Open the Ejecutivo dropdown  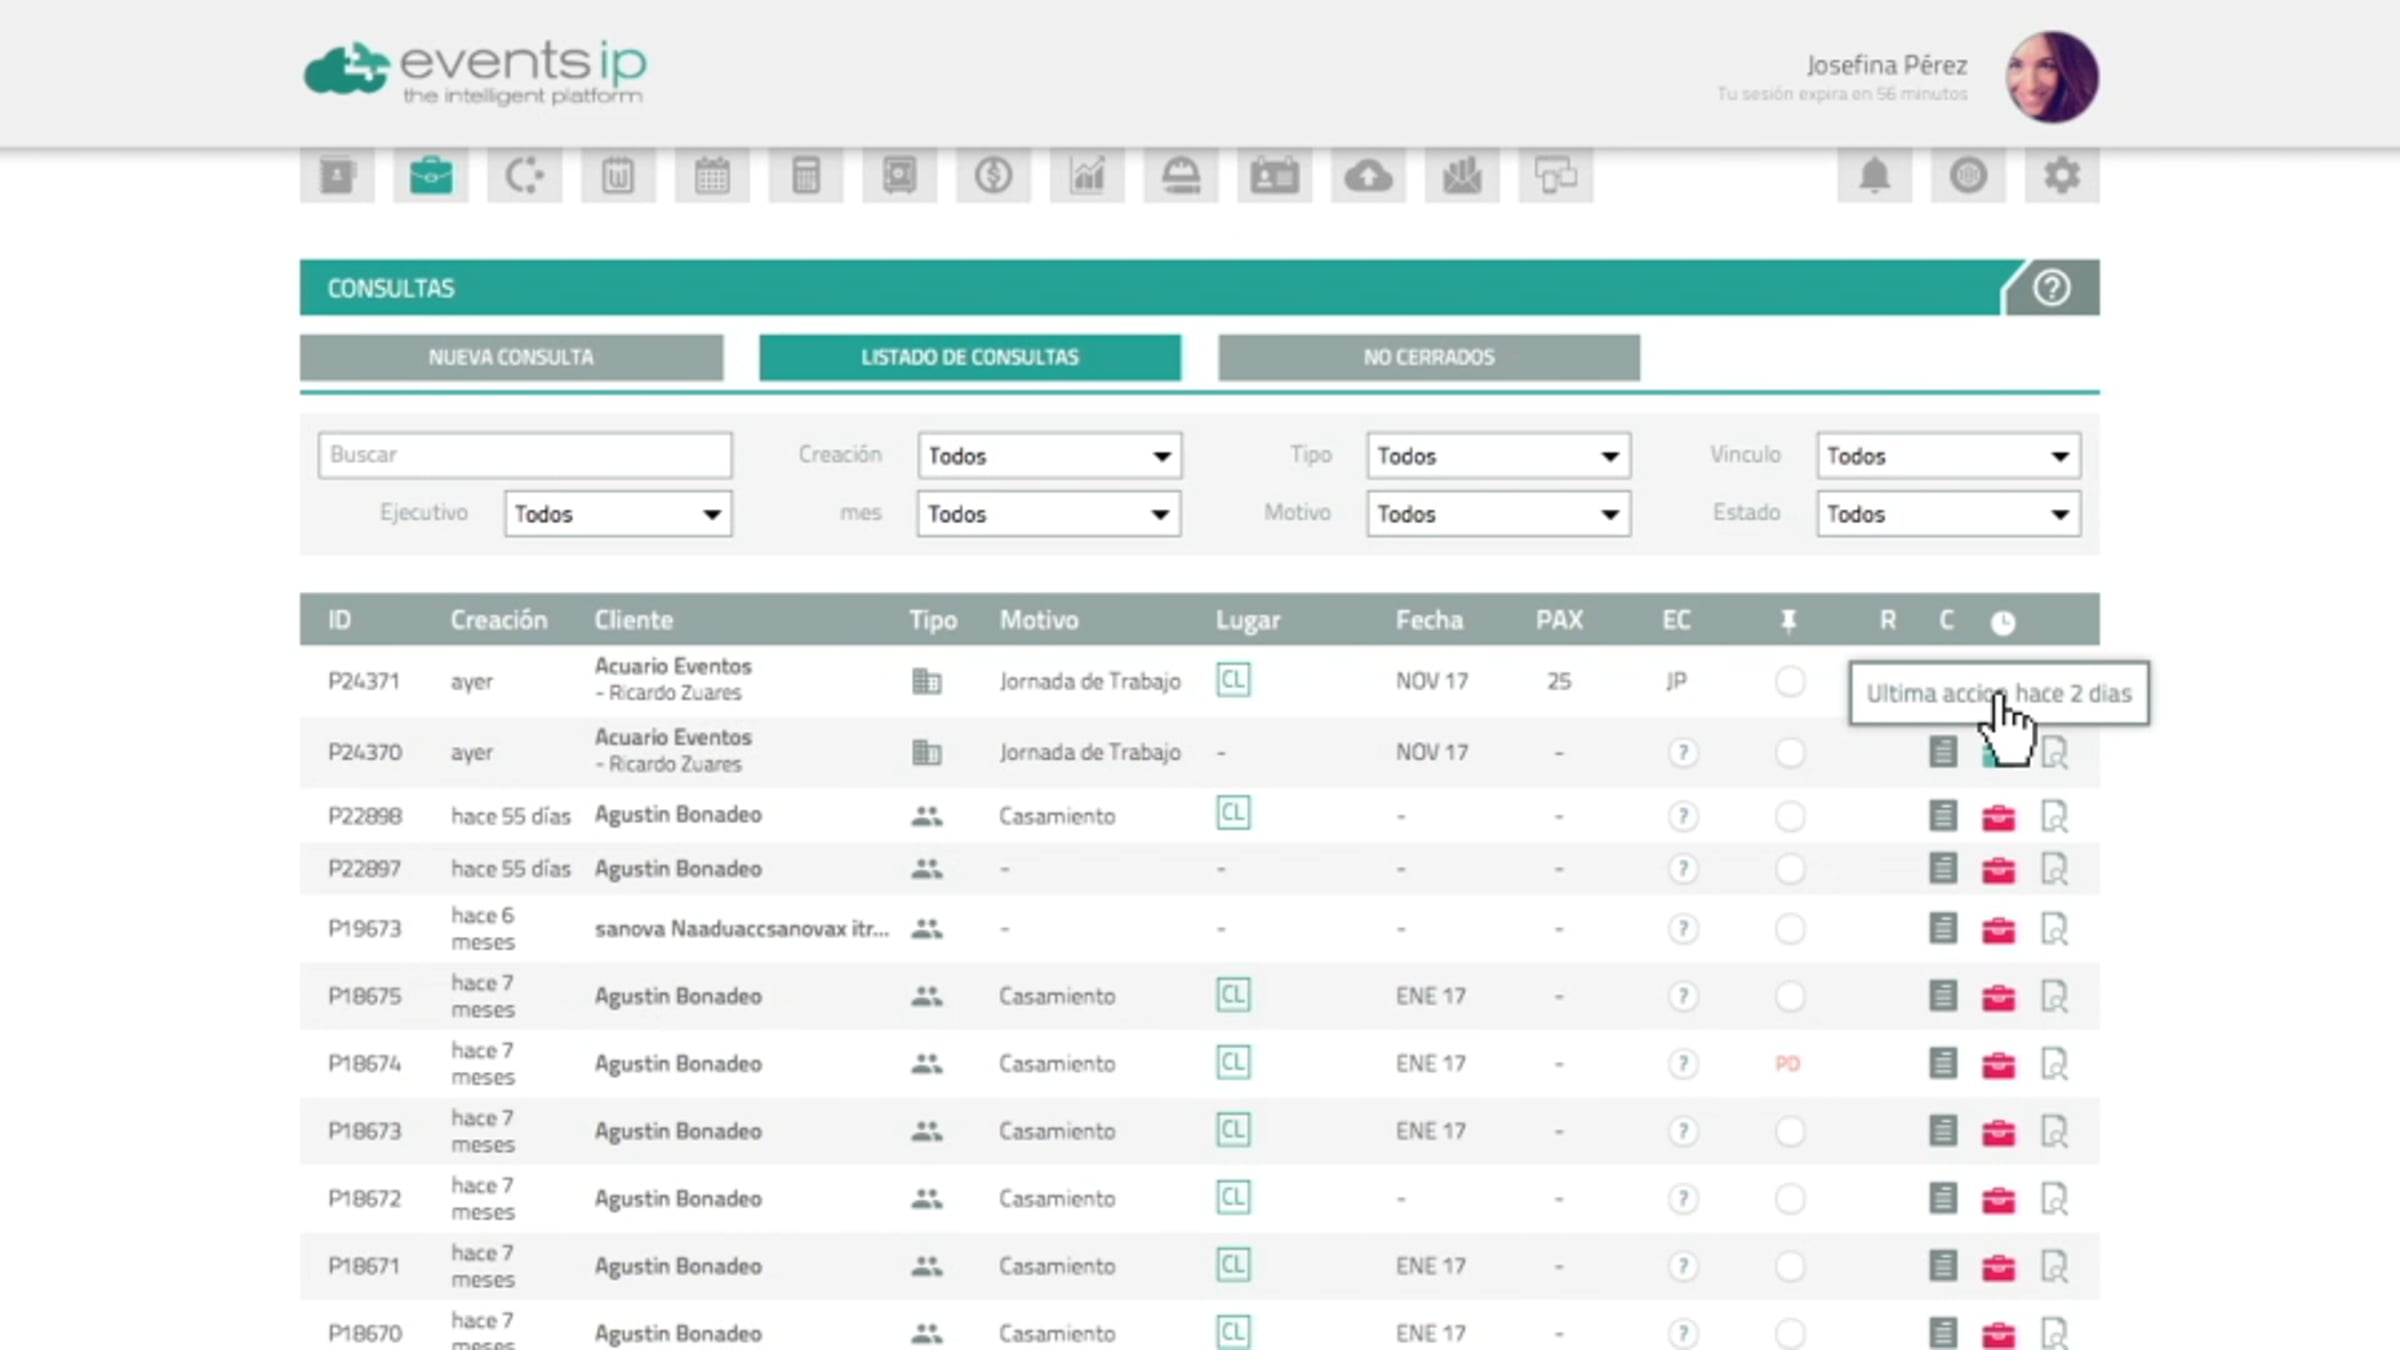618,514
